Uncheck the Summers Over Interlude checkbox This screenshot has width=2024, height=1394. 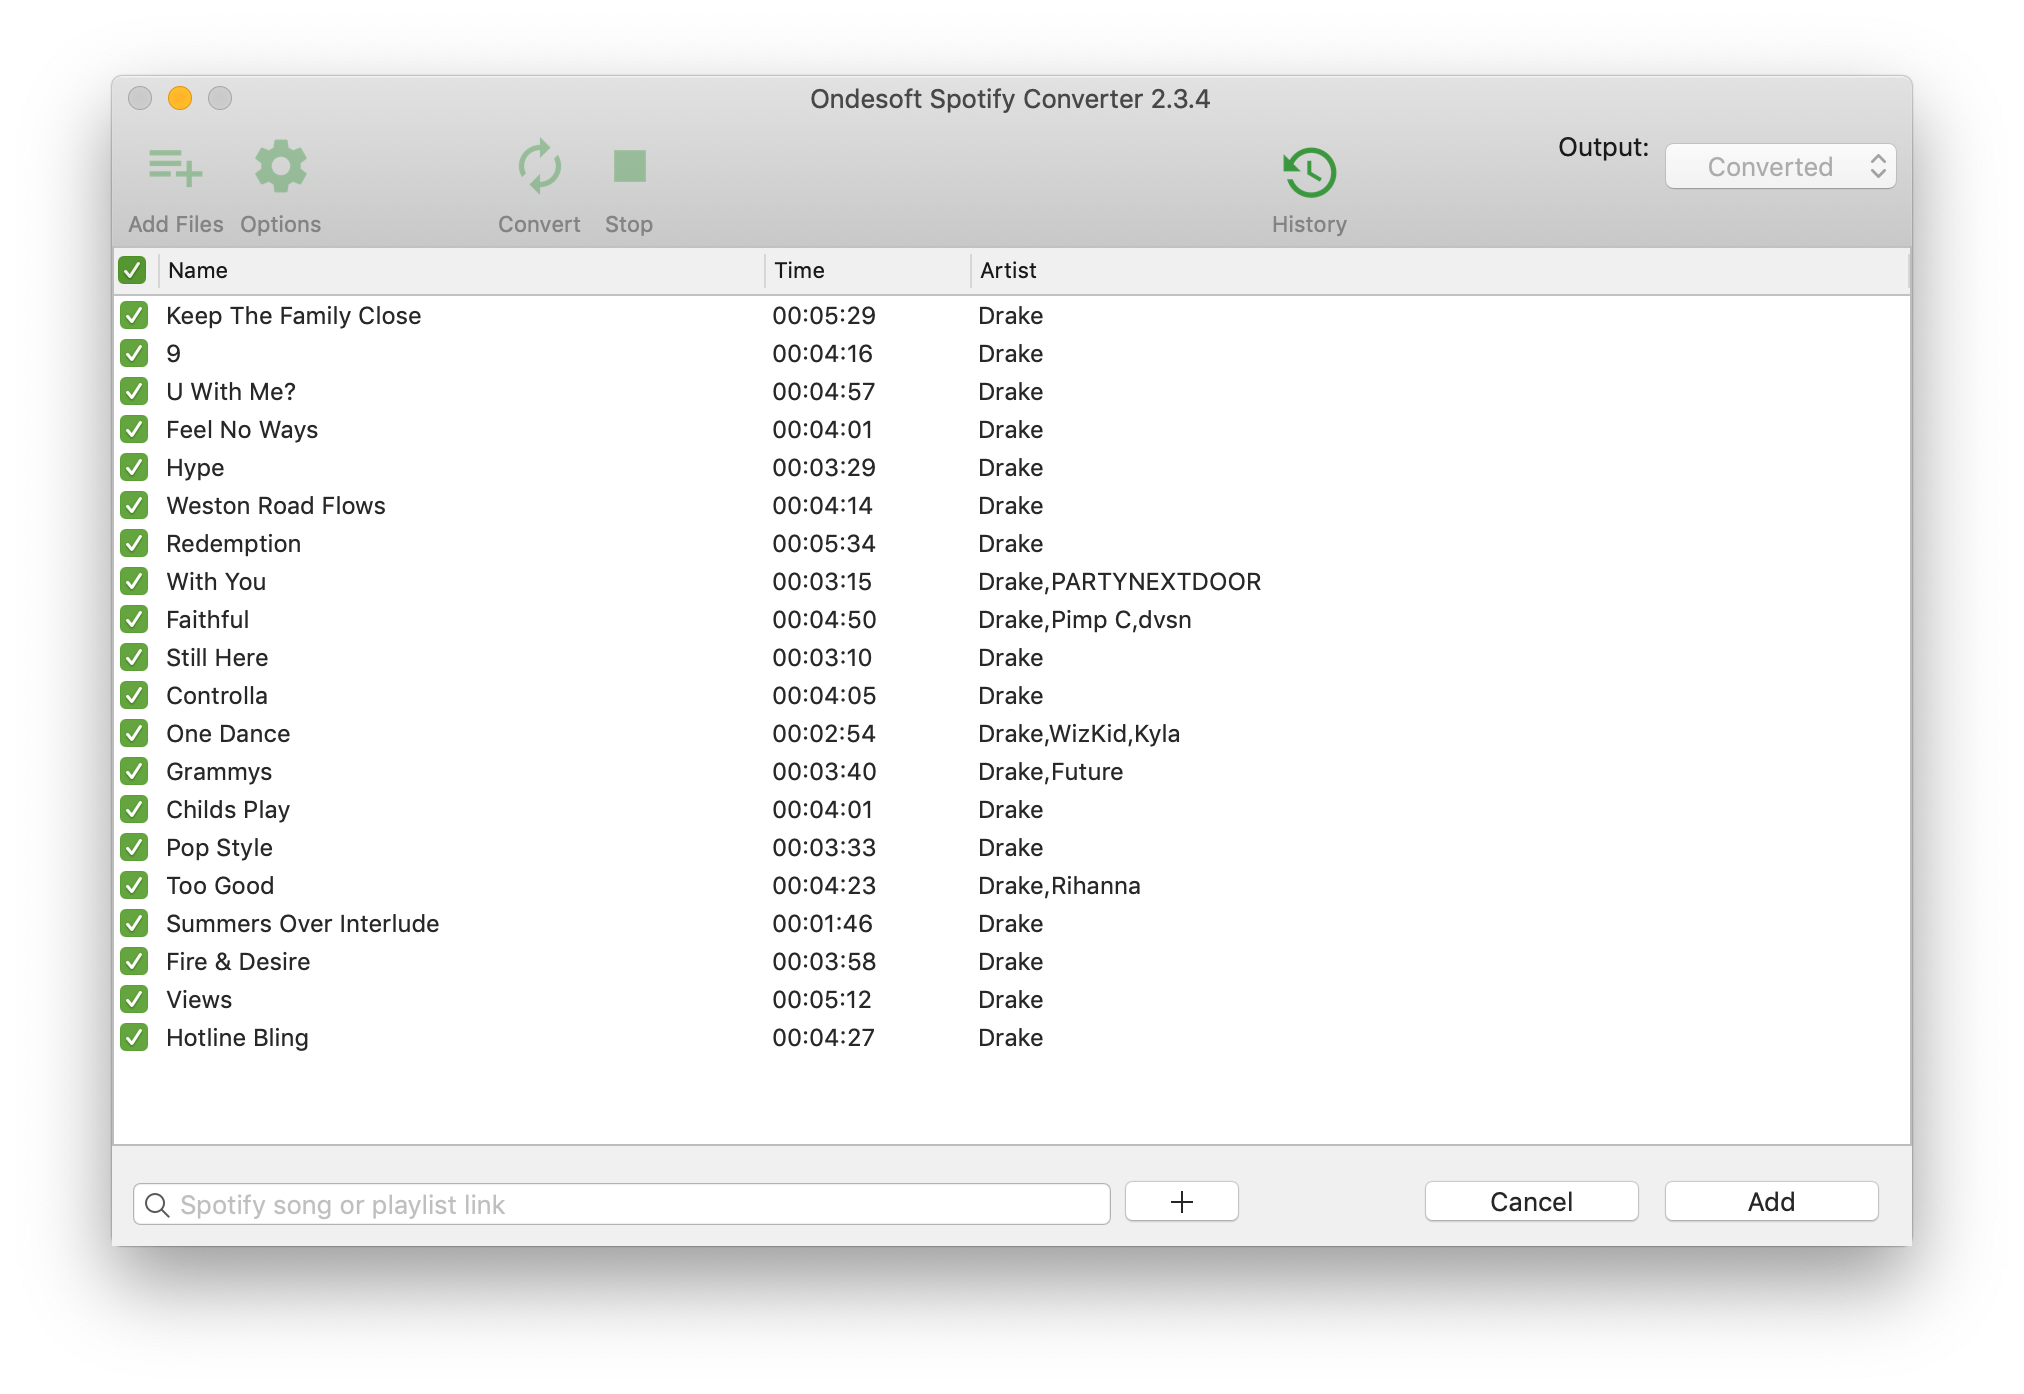(x=134, y=924)
